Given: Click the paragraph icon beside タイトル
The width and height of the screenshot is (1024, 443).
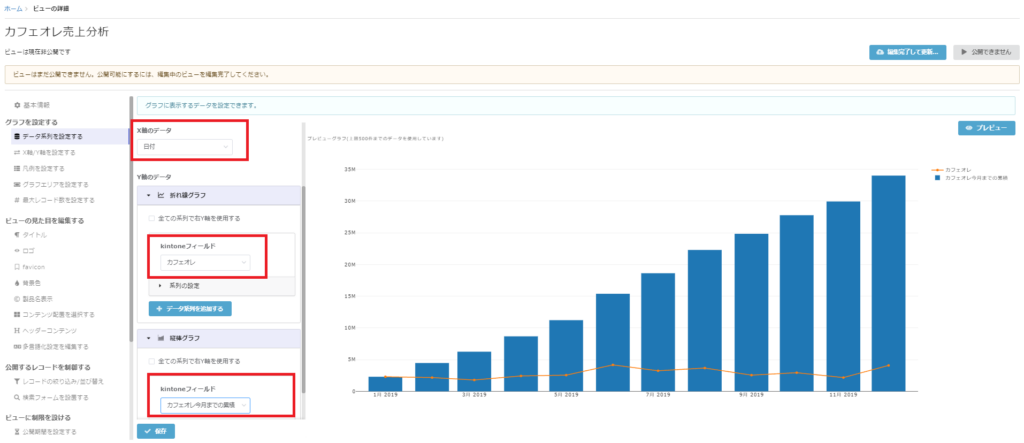Looking at the screenshot, I should click(17, 235).
